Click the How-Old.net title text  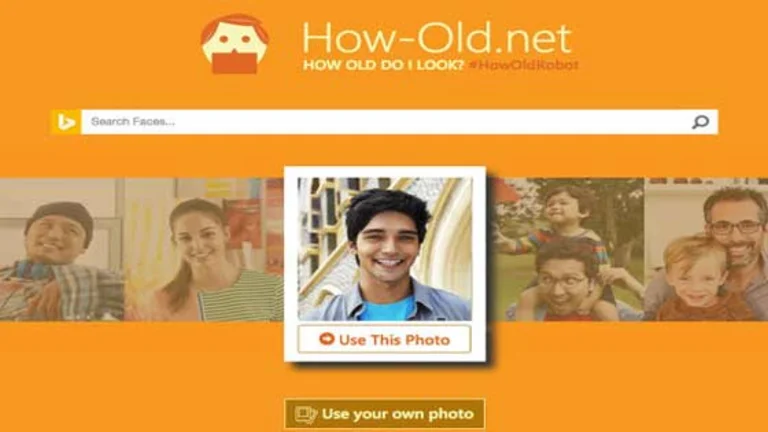click(x=437, y=38)
